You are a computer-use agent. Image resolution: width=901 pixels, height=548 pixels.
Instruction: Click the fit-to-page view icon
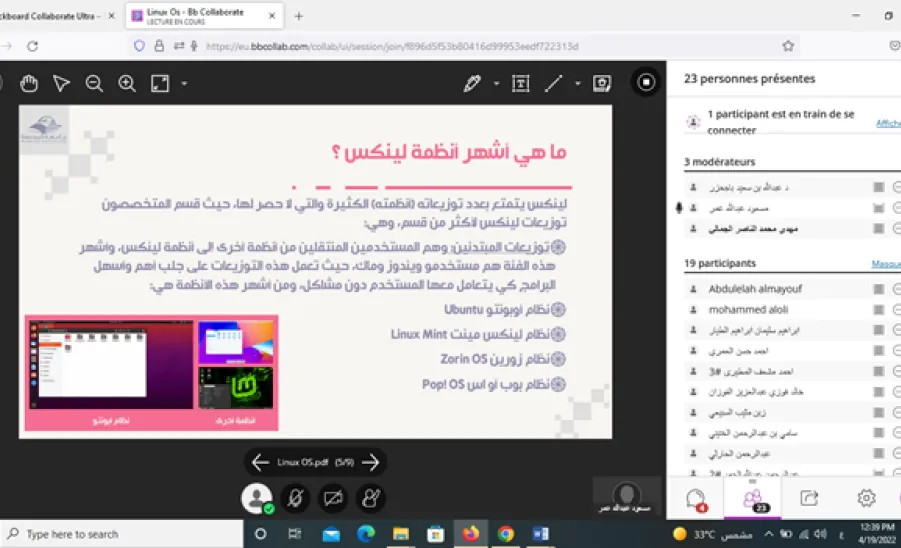pyautogui.click(x=160, y=84)
